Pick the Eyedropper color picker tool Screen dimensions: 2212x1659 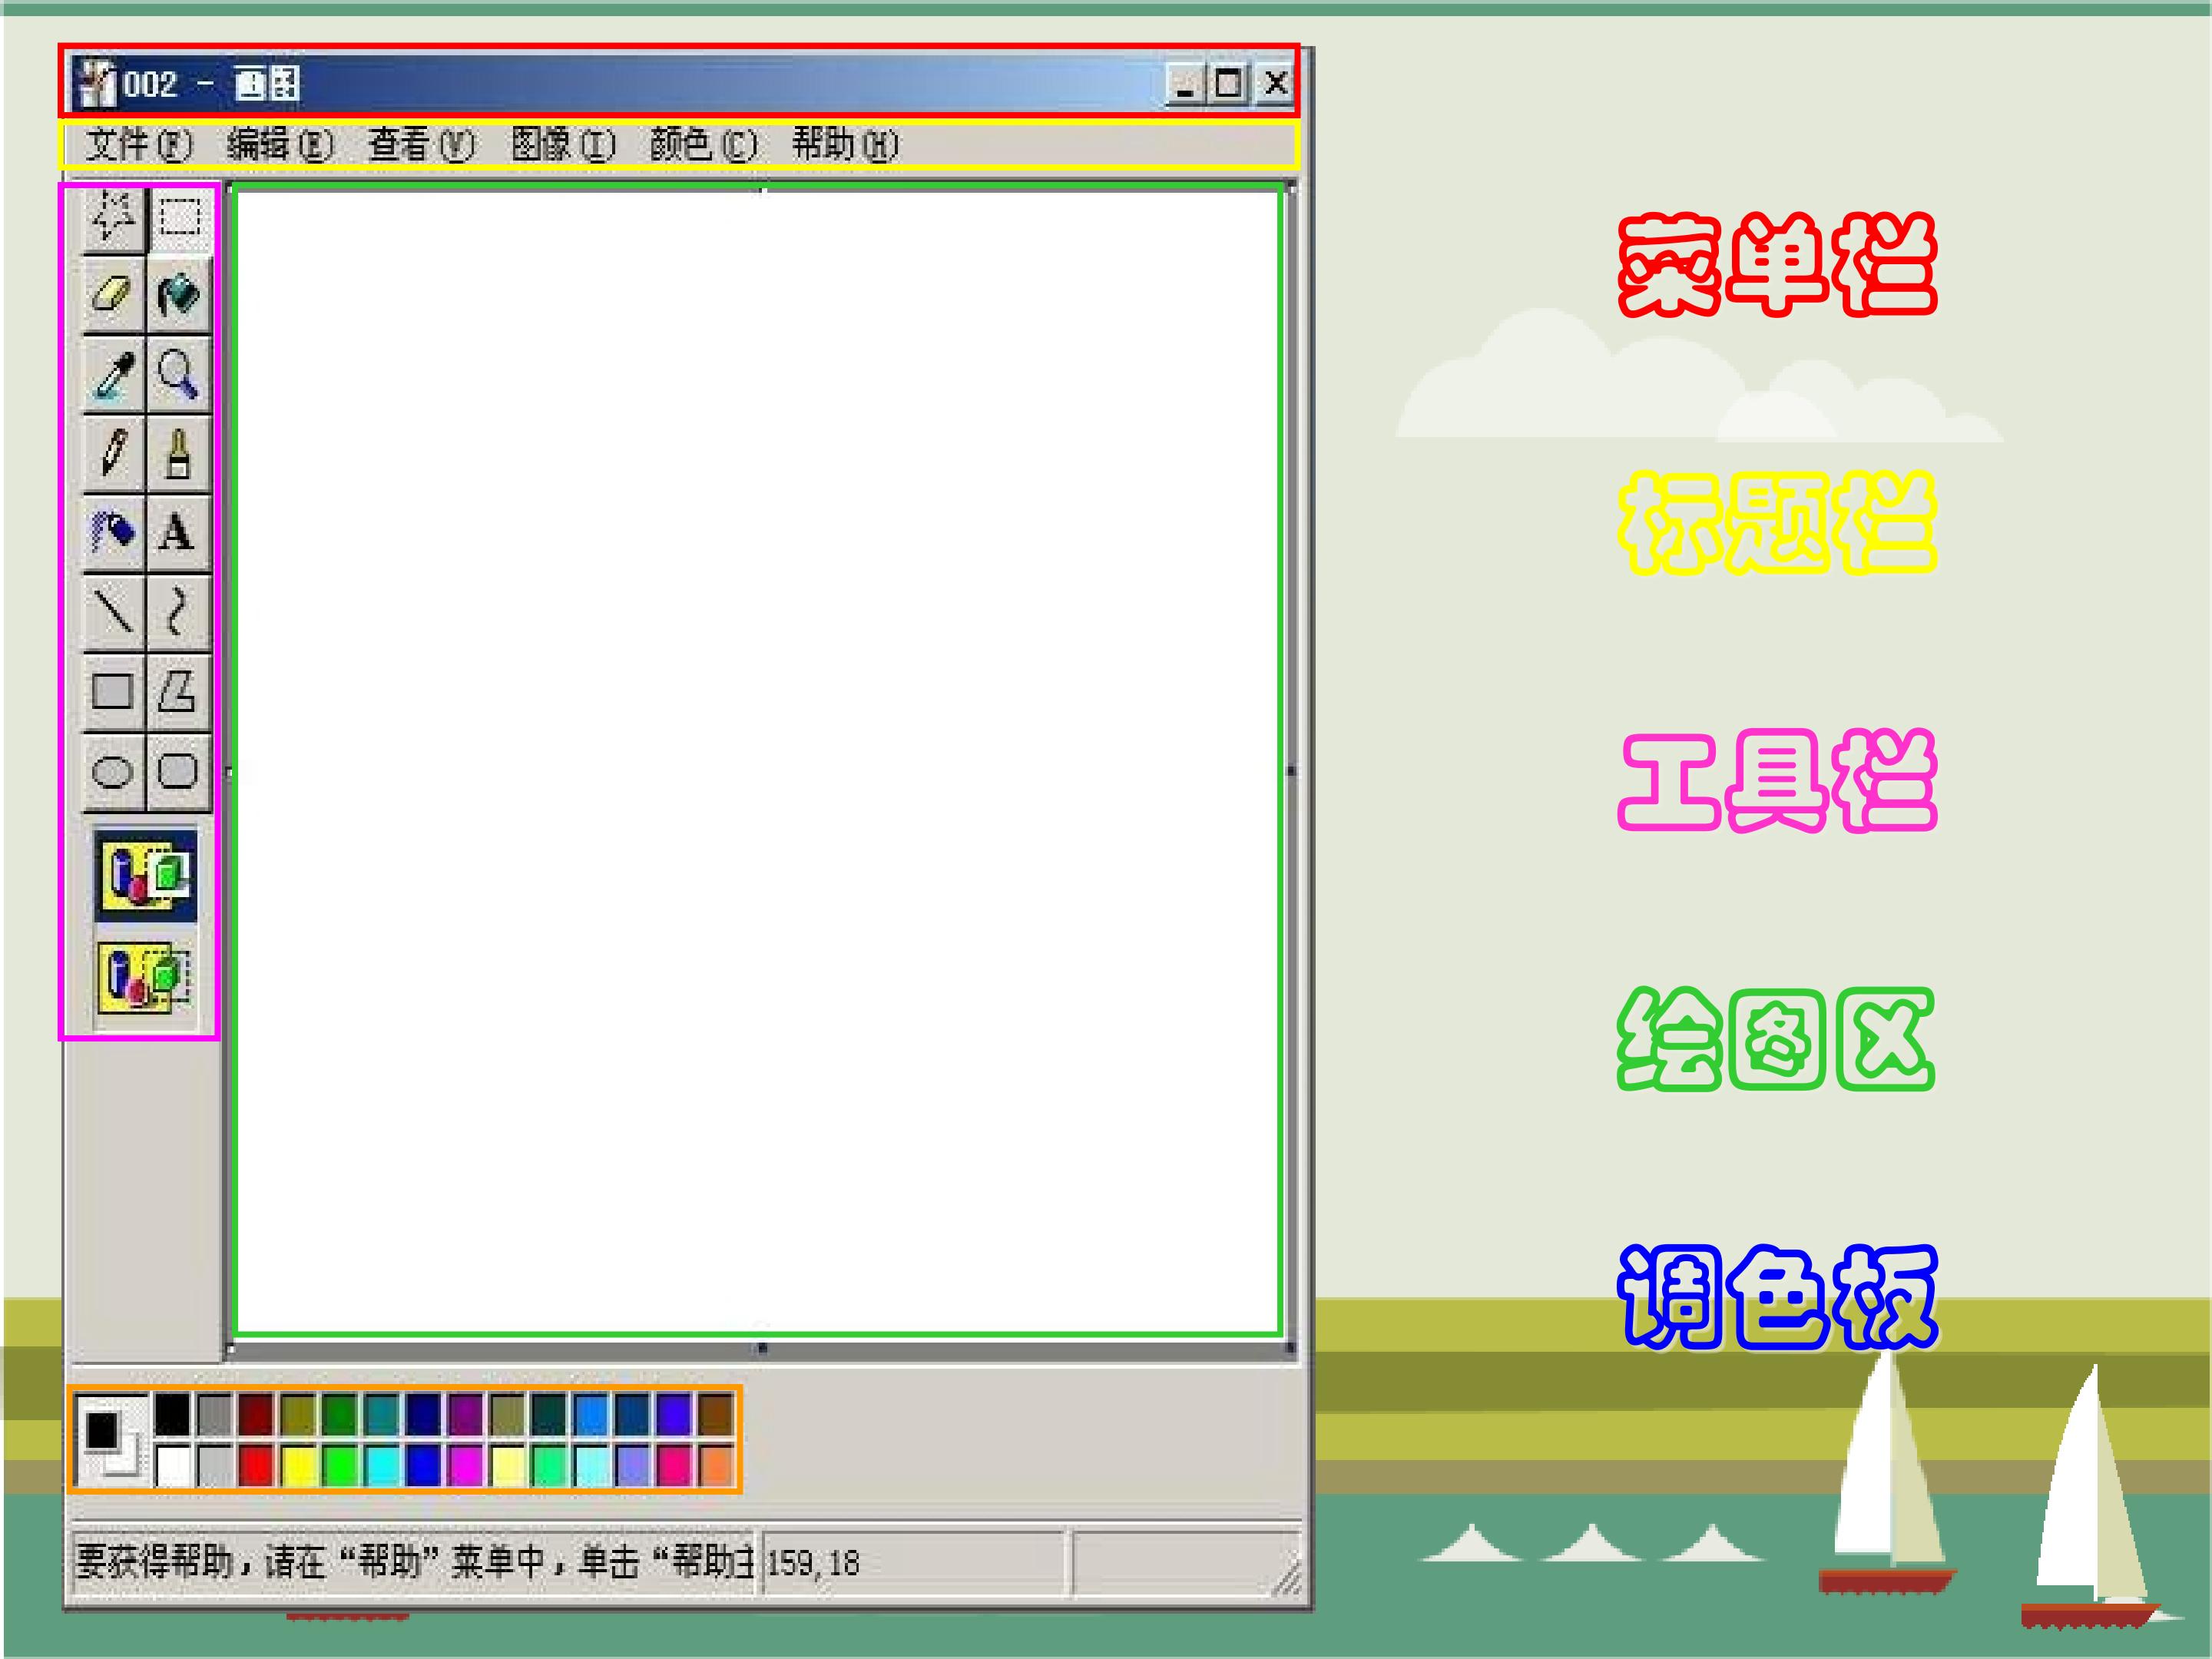click(x=112, y=376)
